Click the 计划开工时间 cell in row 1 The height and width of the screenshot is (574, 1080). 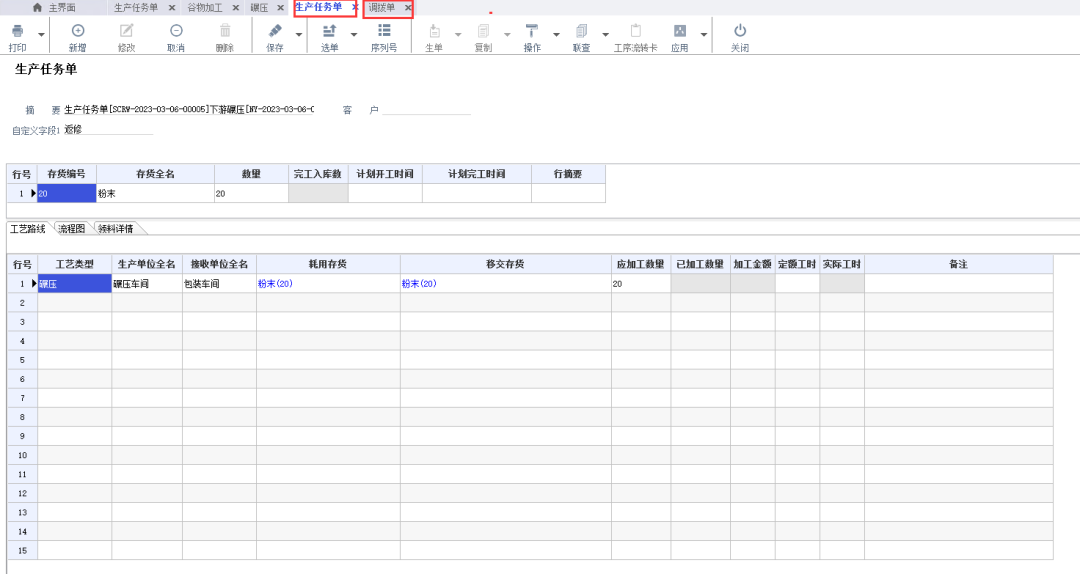click(x=385, y=194)
